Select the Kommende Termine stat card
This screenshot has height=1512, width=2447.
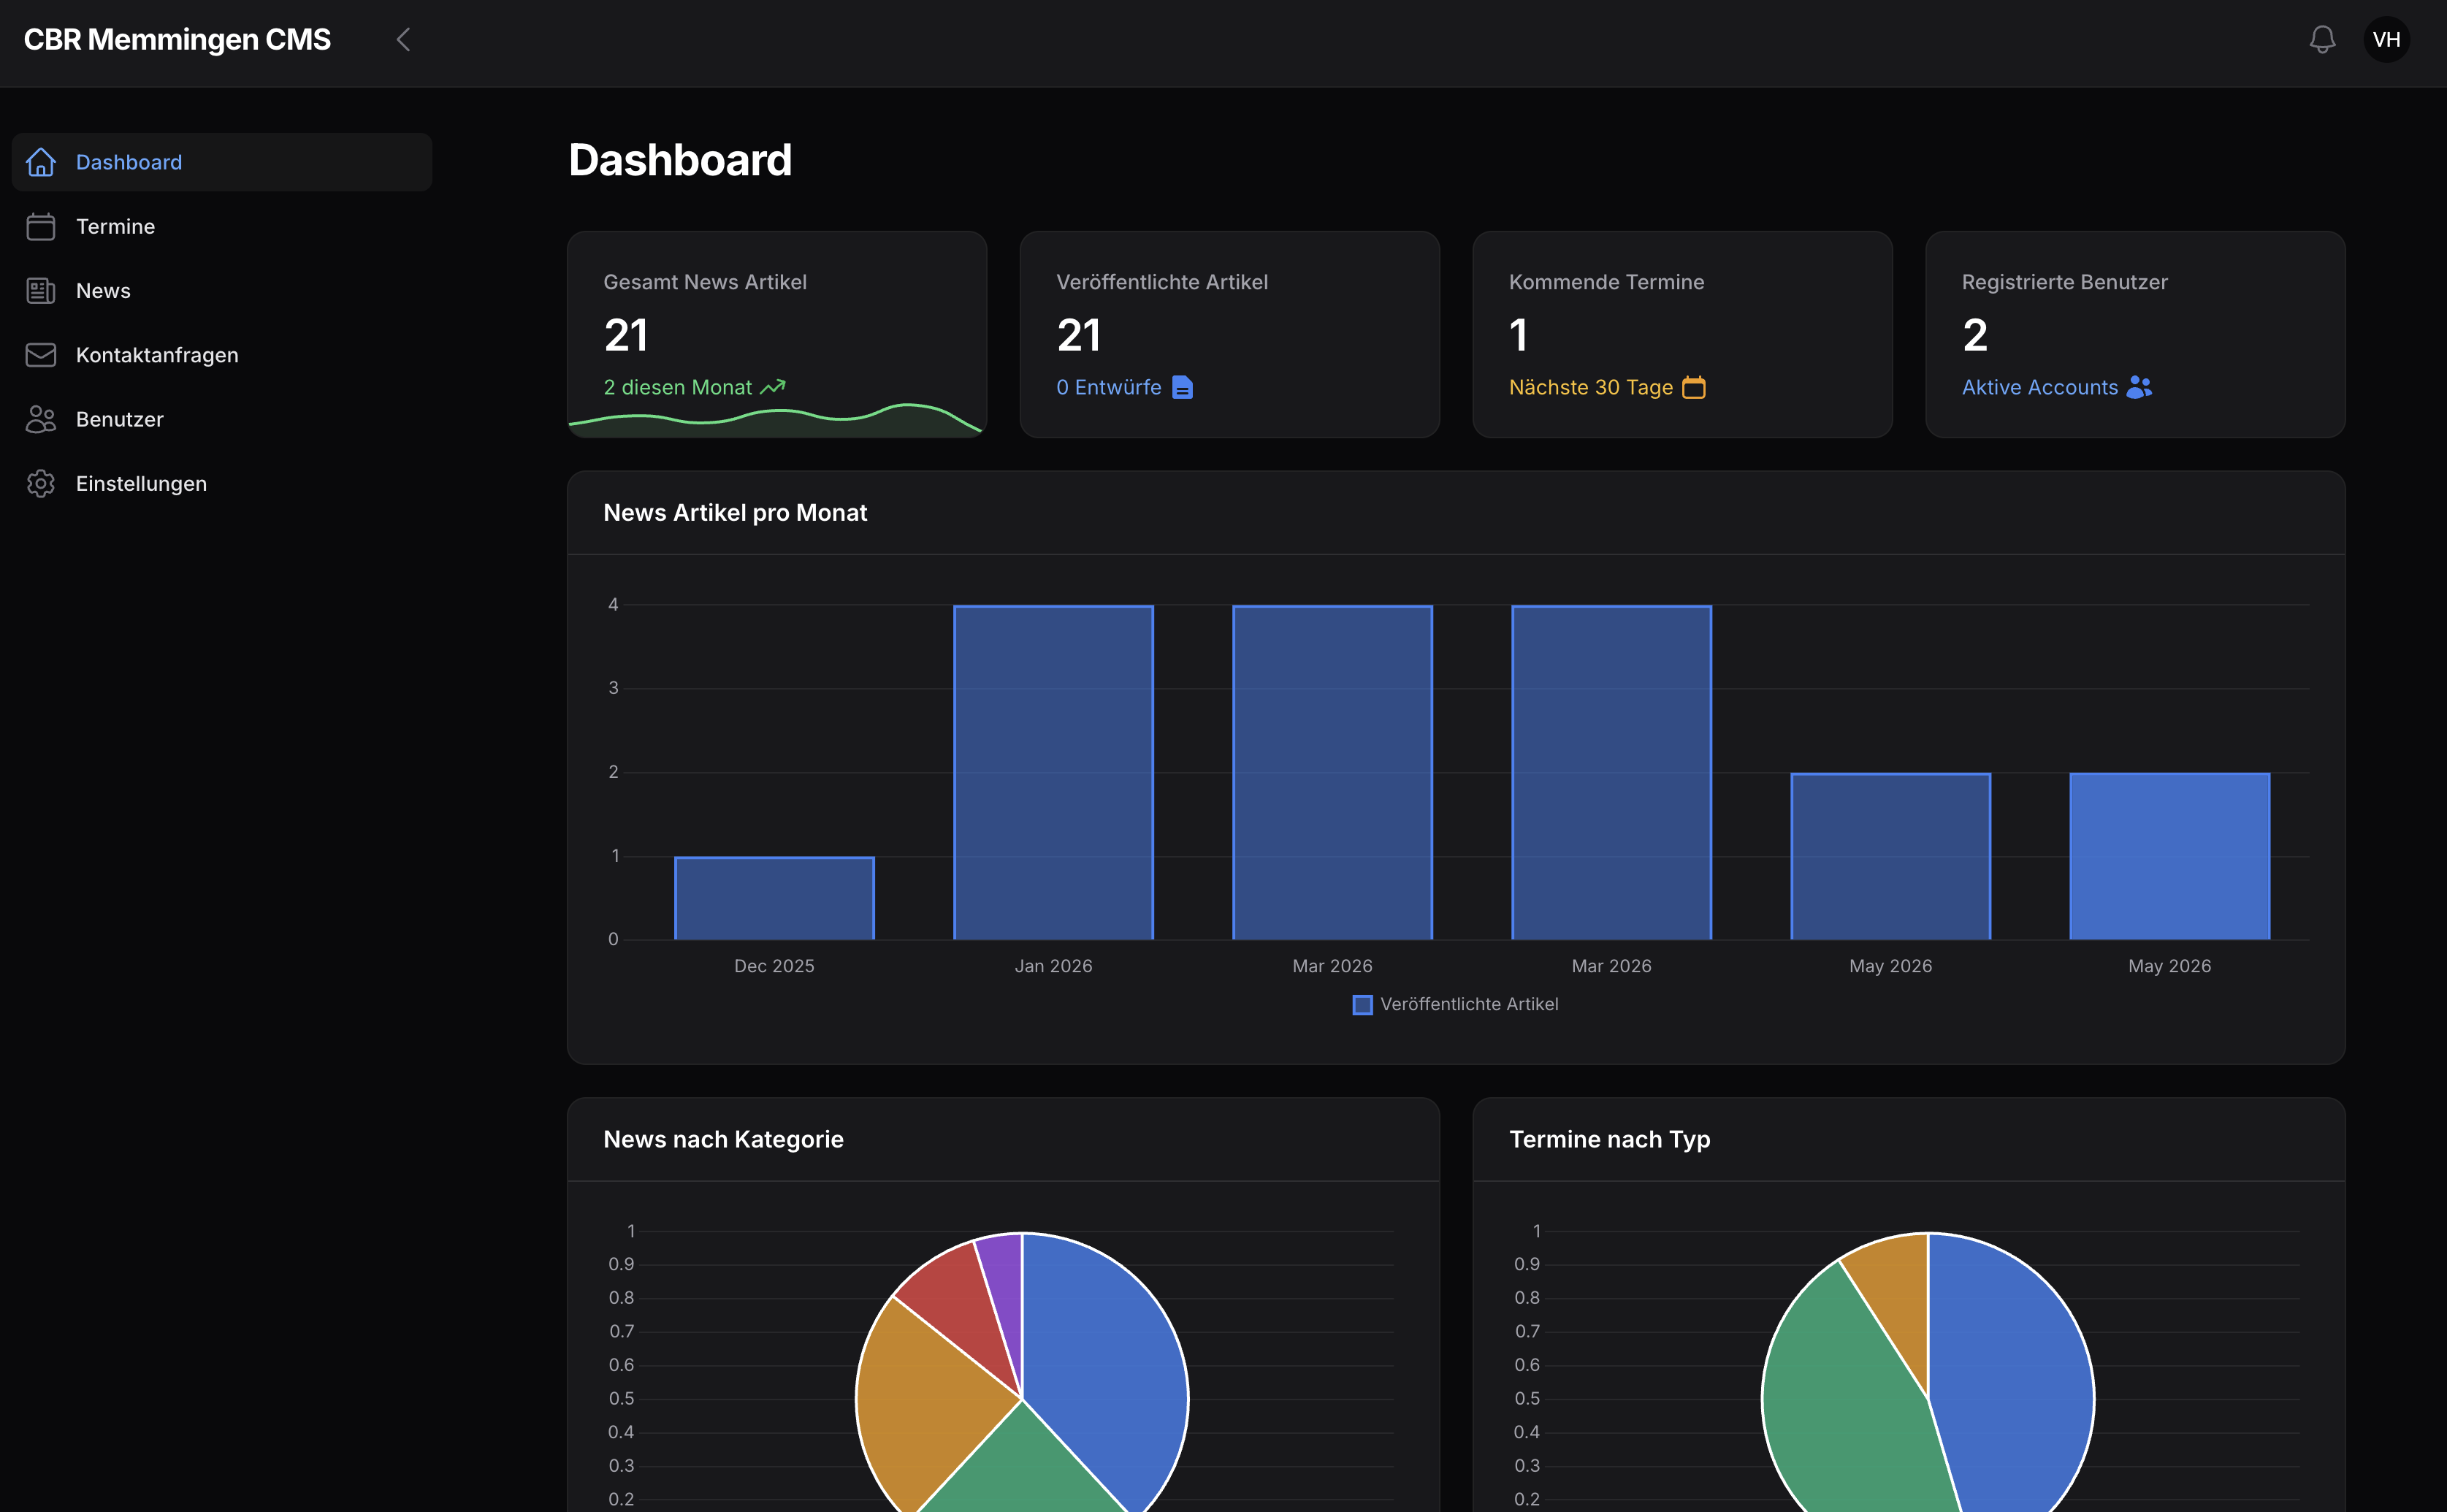point(1682,334)
